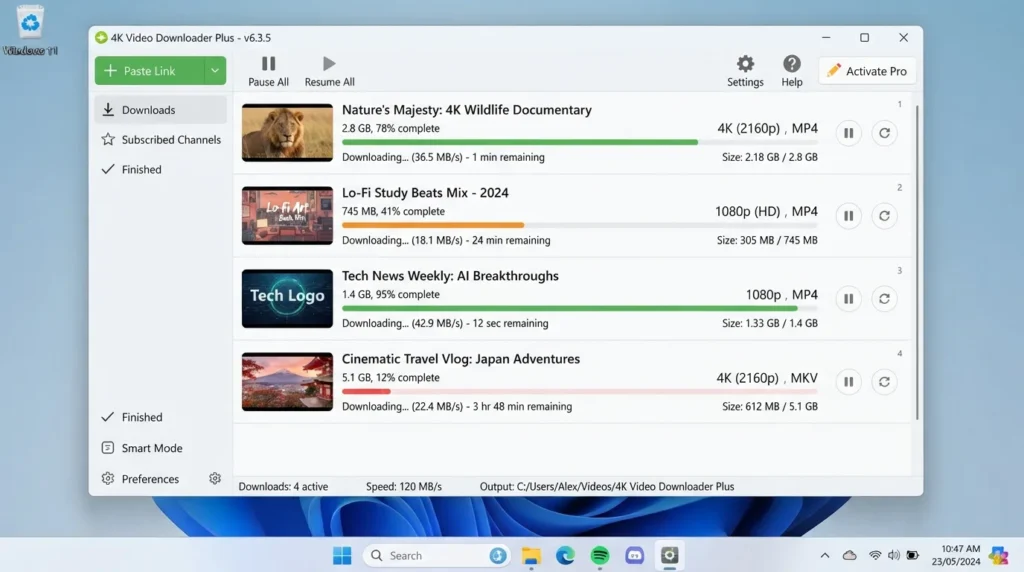This screenshot has height=572, width=1024.
Task: Pause Tech News Weekly download
Action: point(848,299)
